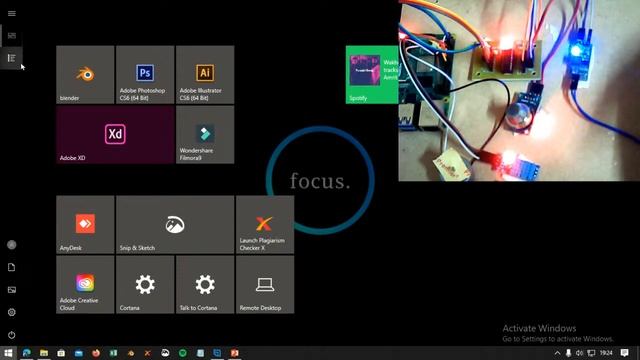Open Blender from the taskbar
Viewport: 640px width, 360px height.
[131, 353]
